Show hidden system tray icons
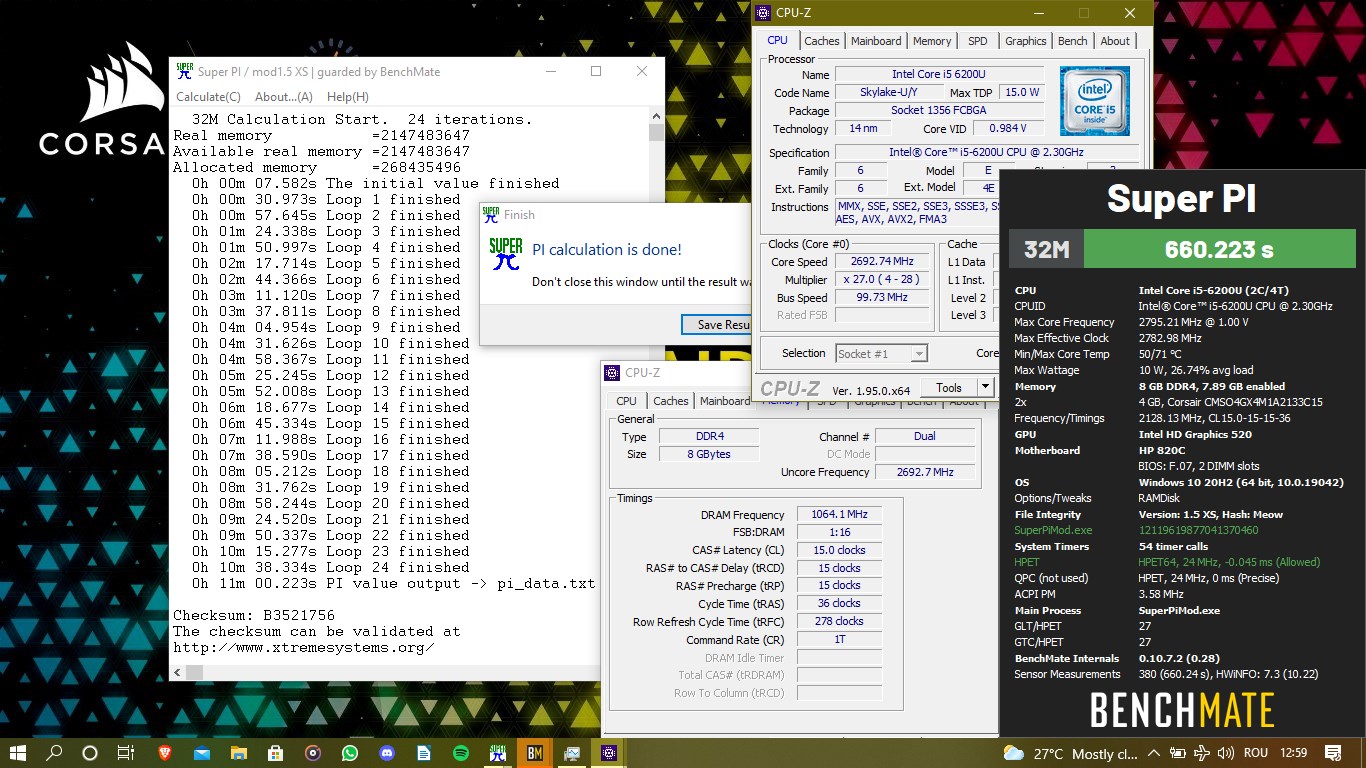 coord(1156,754)
